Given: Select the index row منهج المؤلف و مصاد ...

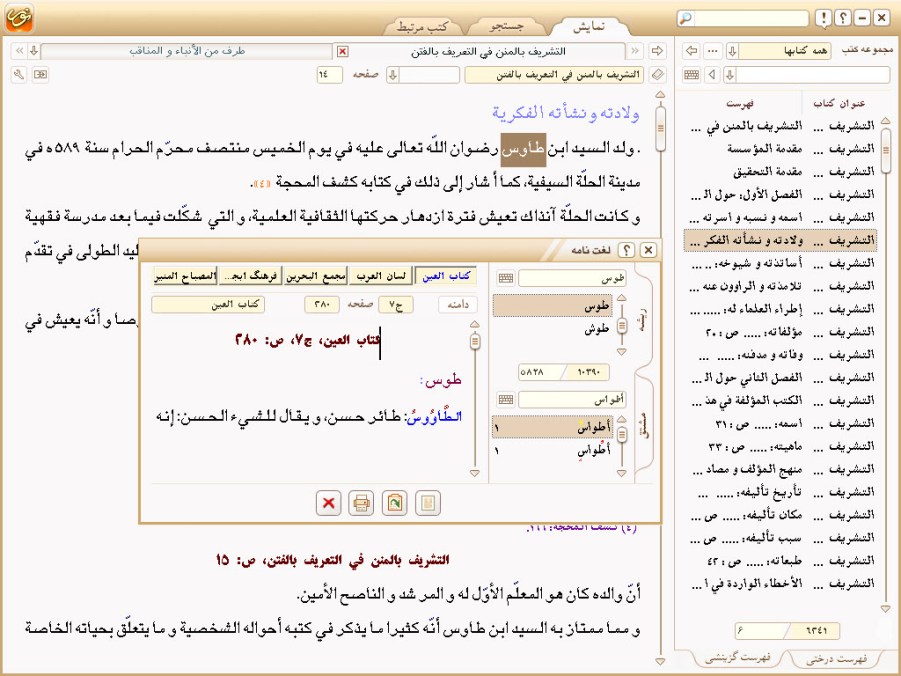Looking at the screenshot, I should coord(780,469).
